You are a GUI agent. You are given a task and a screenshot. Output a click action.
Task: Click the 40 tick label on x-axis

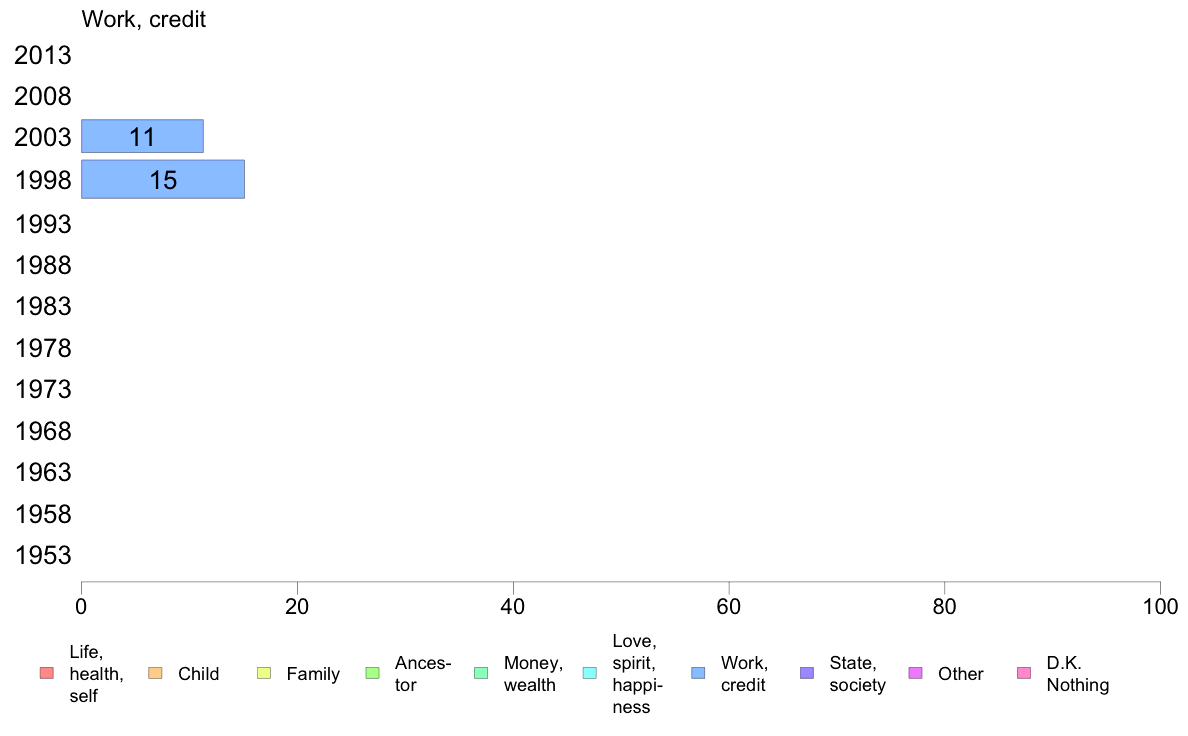pyautogui.click(x=513, y=605)
